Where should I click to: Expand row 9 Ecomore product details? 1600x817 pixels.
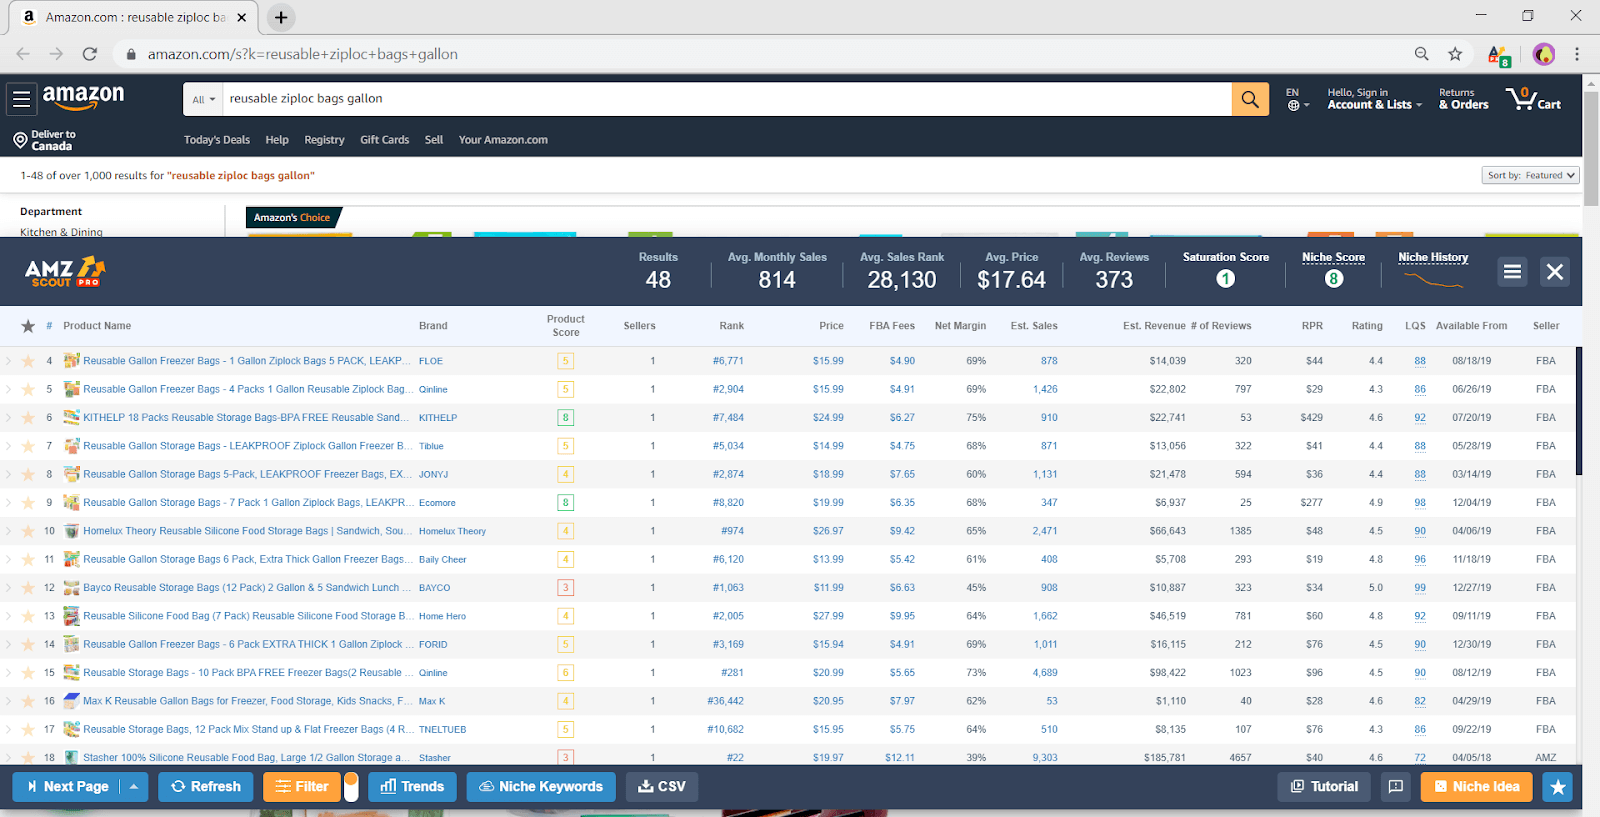(x=9, y=503)
